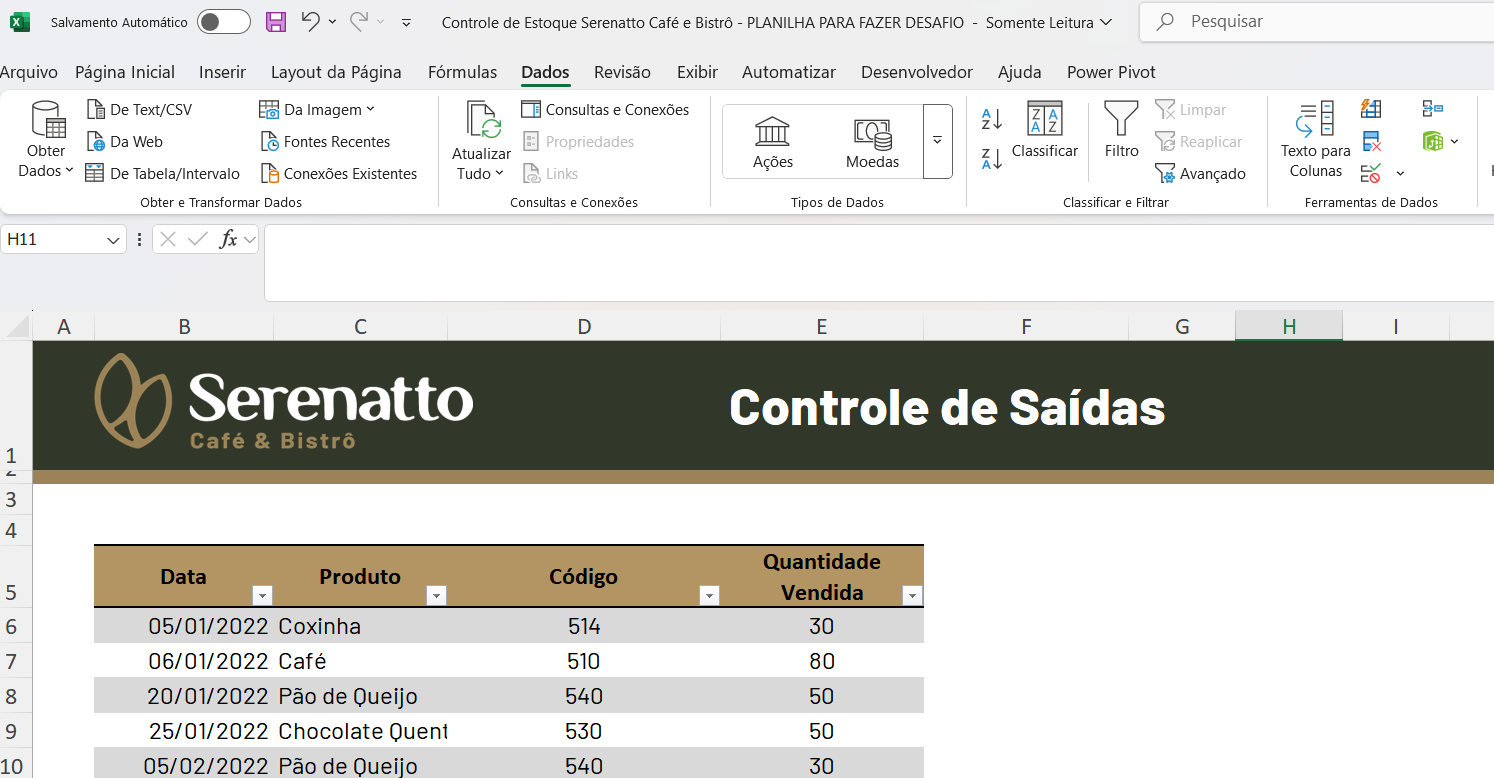Switch to Página Inicial tab

click(x=125, y=72)
